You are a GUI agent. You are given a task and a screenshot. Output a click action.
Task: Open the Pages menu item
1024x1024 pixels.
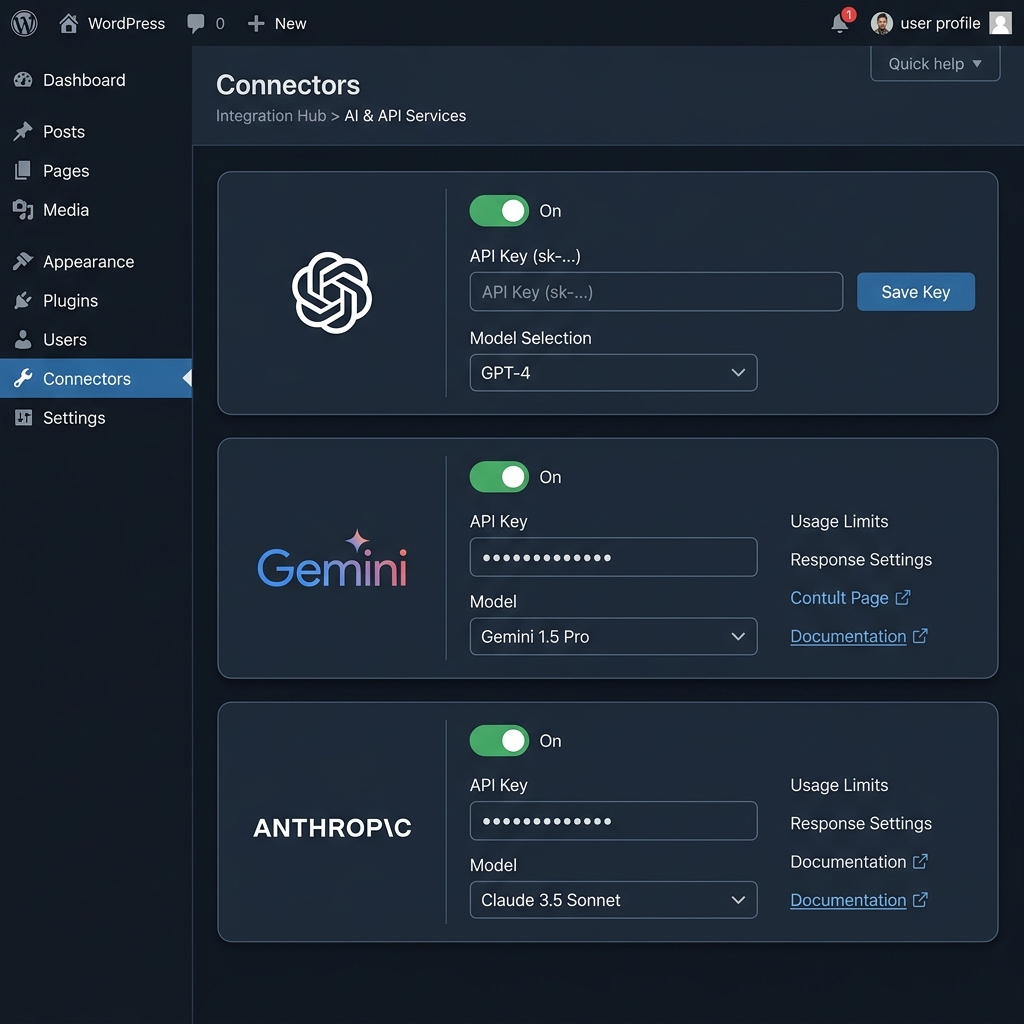click(96, 170)
